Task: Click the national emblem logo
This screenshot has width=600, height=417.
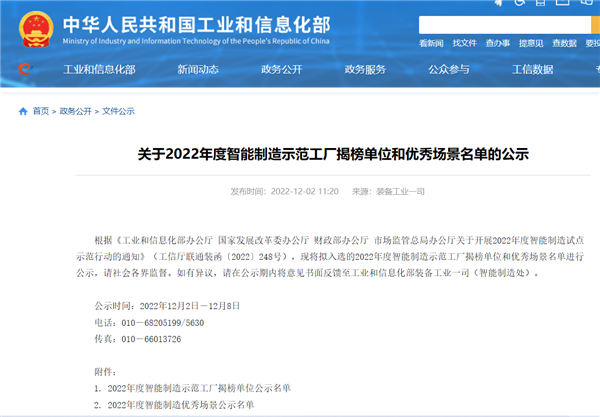Action: coord(32,27)
